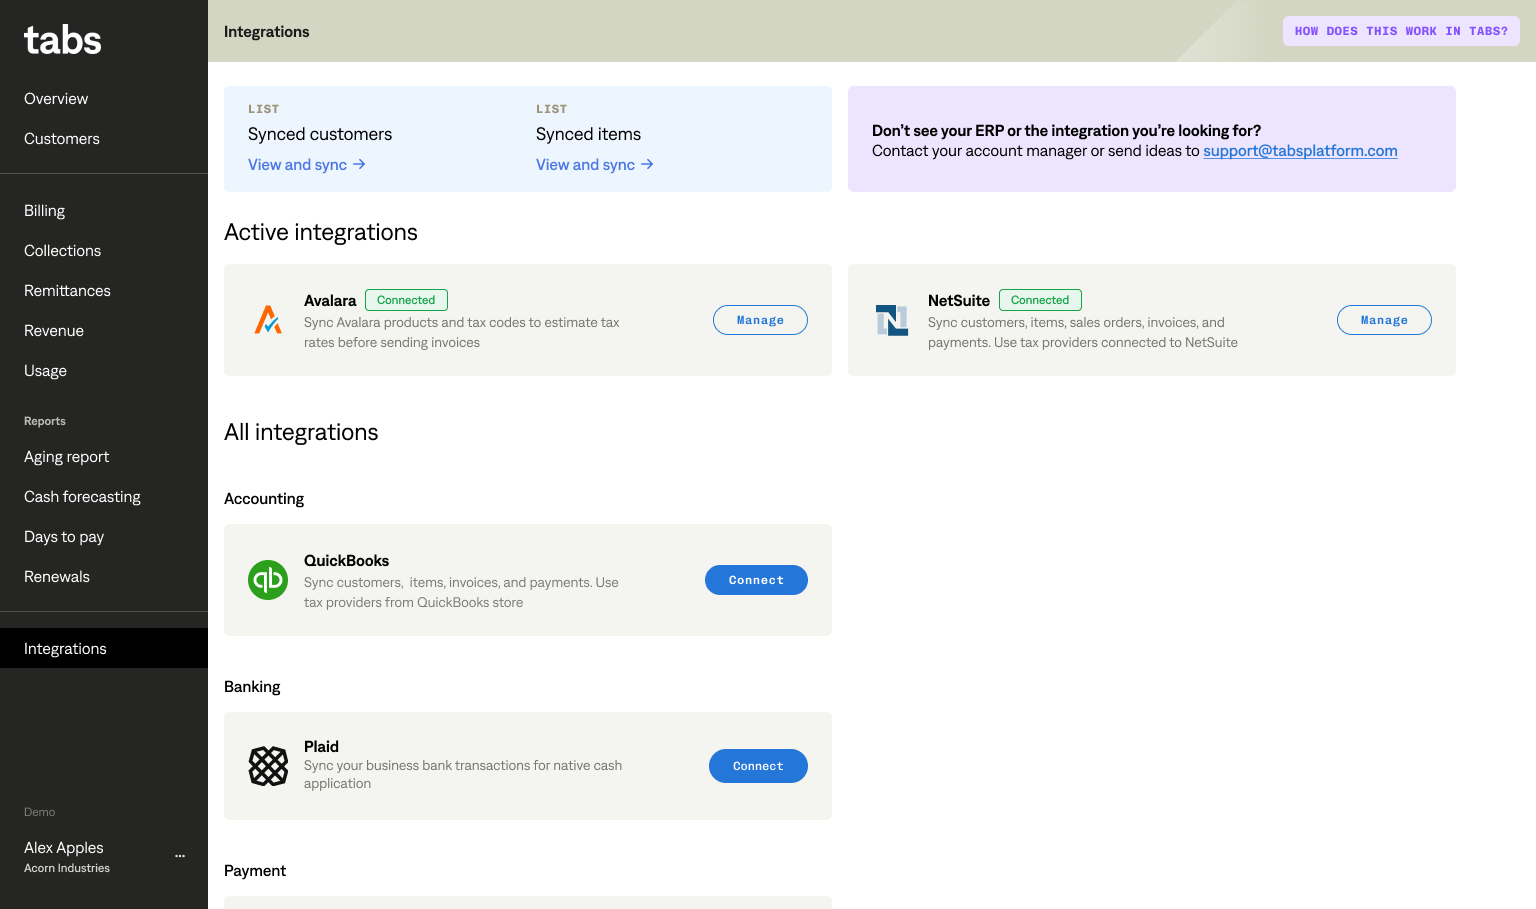Open the Billing section
Screen dimensions: 1536x909
click(44, 211)
